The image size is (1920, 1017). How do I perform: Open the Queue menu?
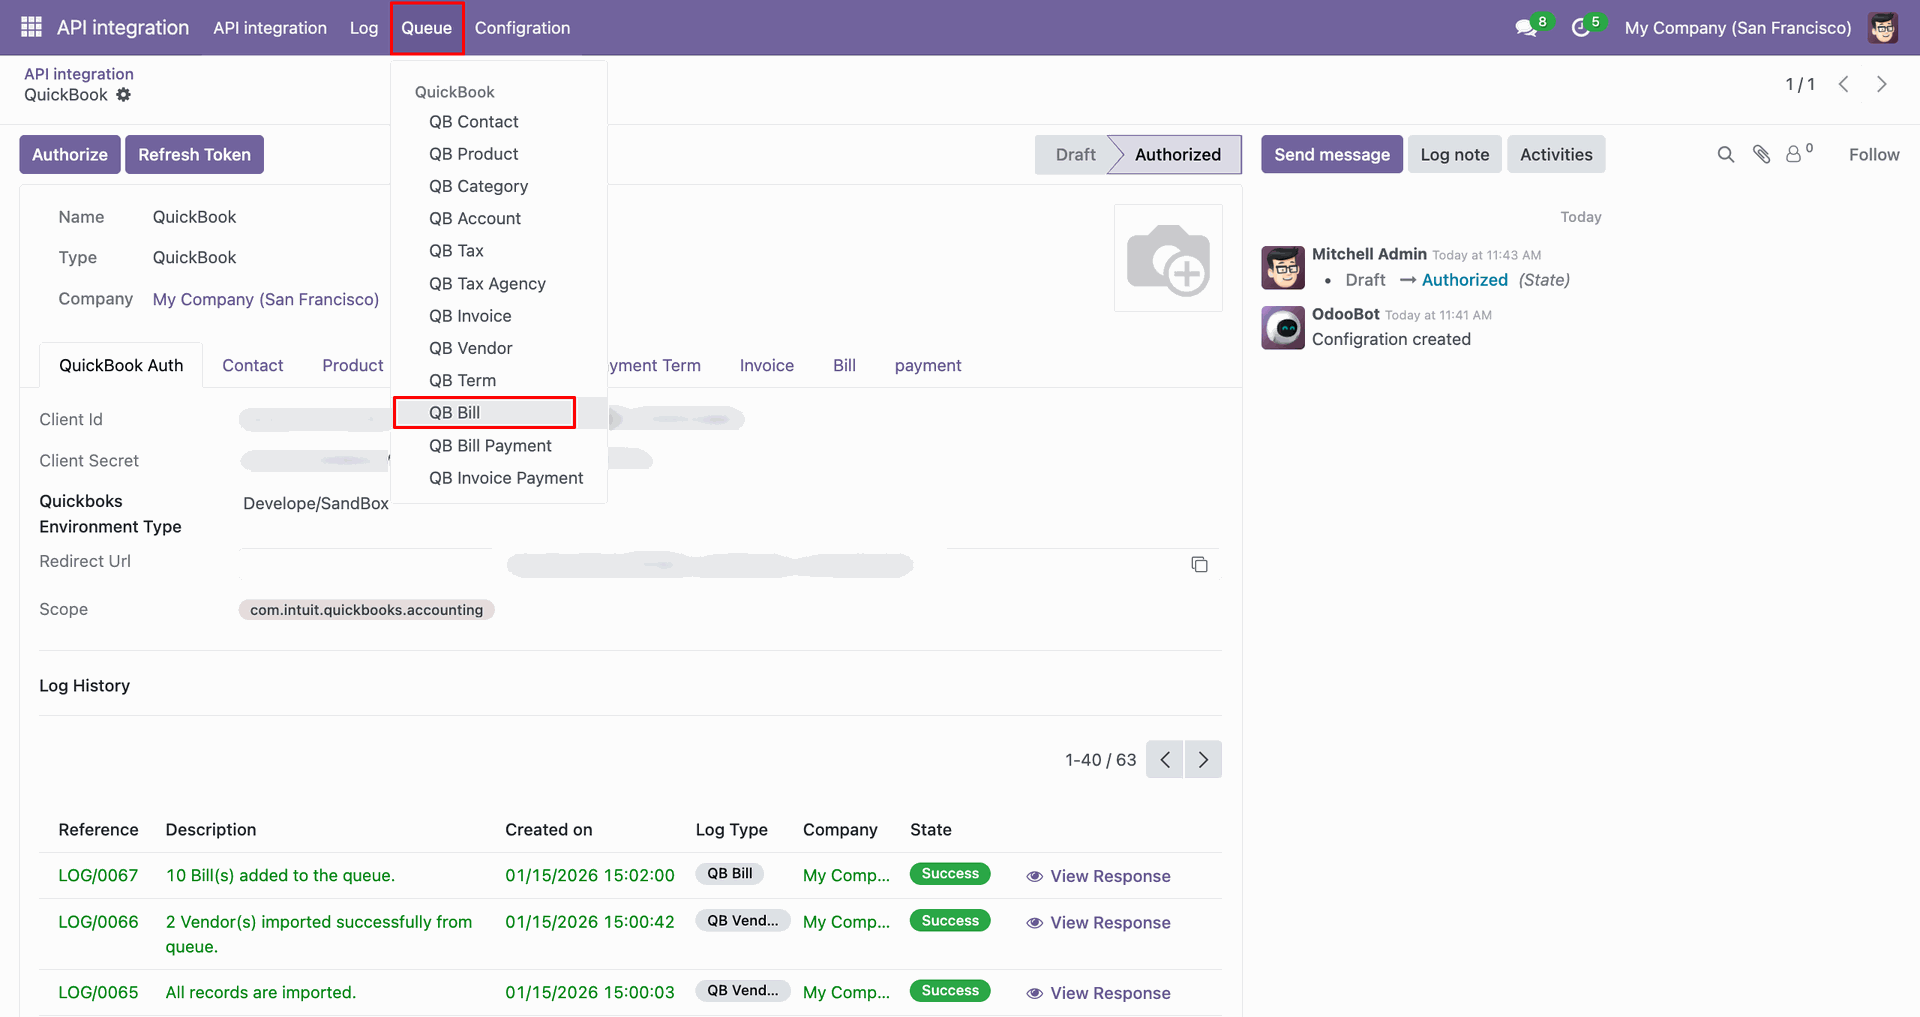427,28
